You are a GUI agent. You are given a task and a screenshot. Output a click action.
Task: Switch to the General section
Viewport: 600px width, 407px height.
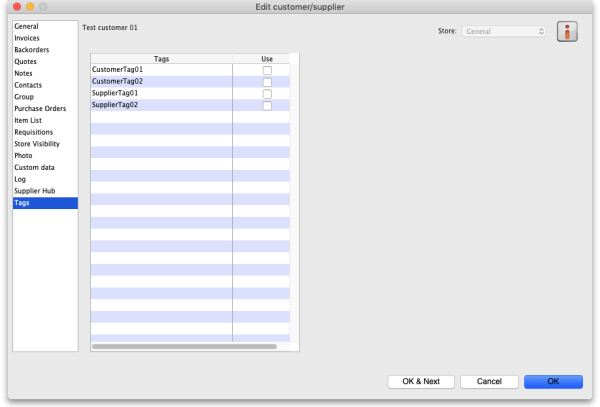tap(27, 27)
